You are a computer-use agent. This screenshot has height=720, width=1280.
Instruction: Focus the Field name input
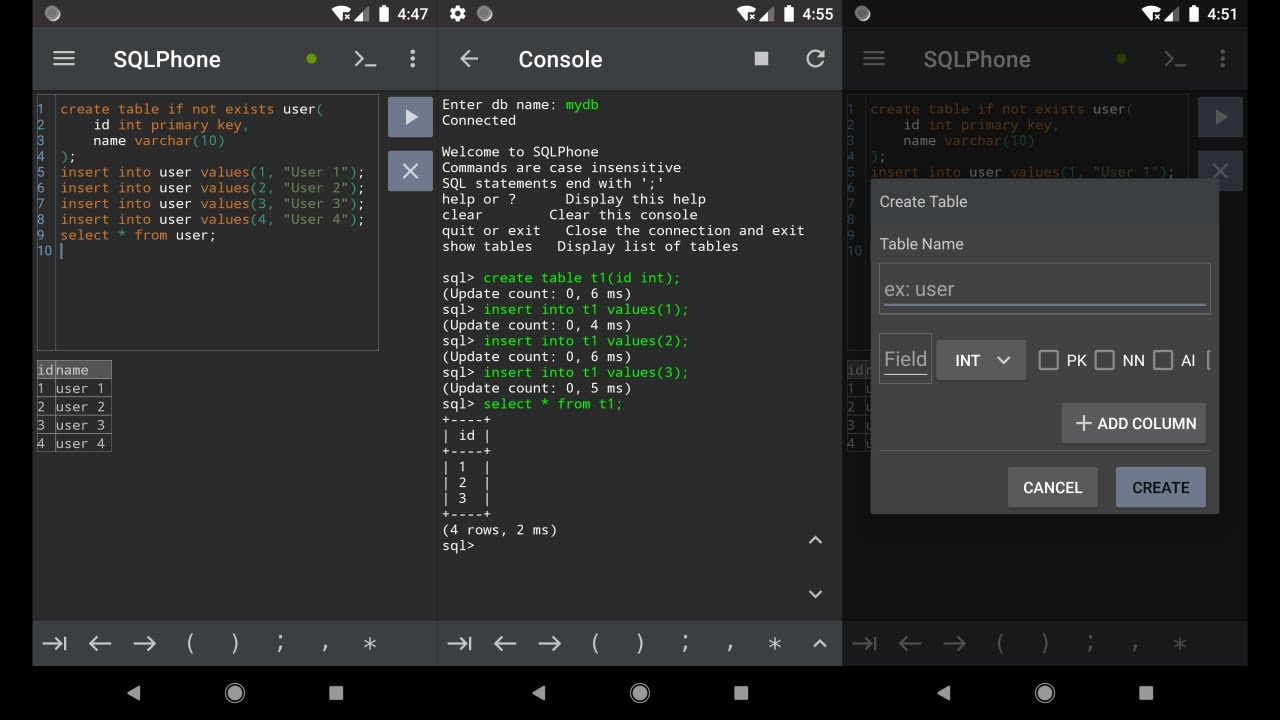(905, 358)
